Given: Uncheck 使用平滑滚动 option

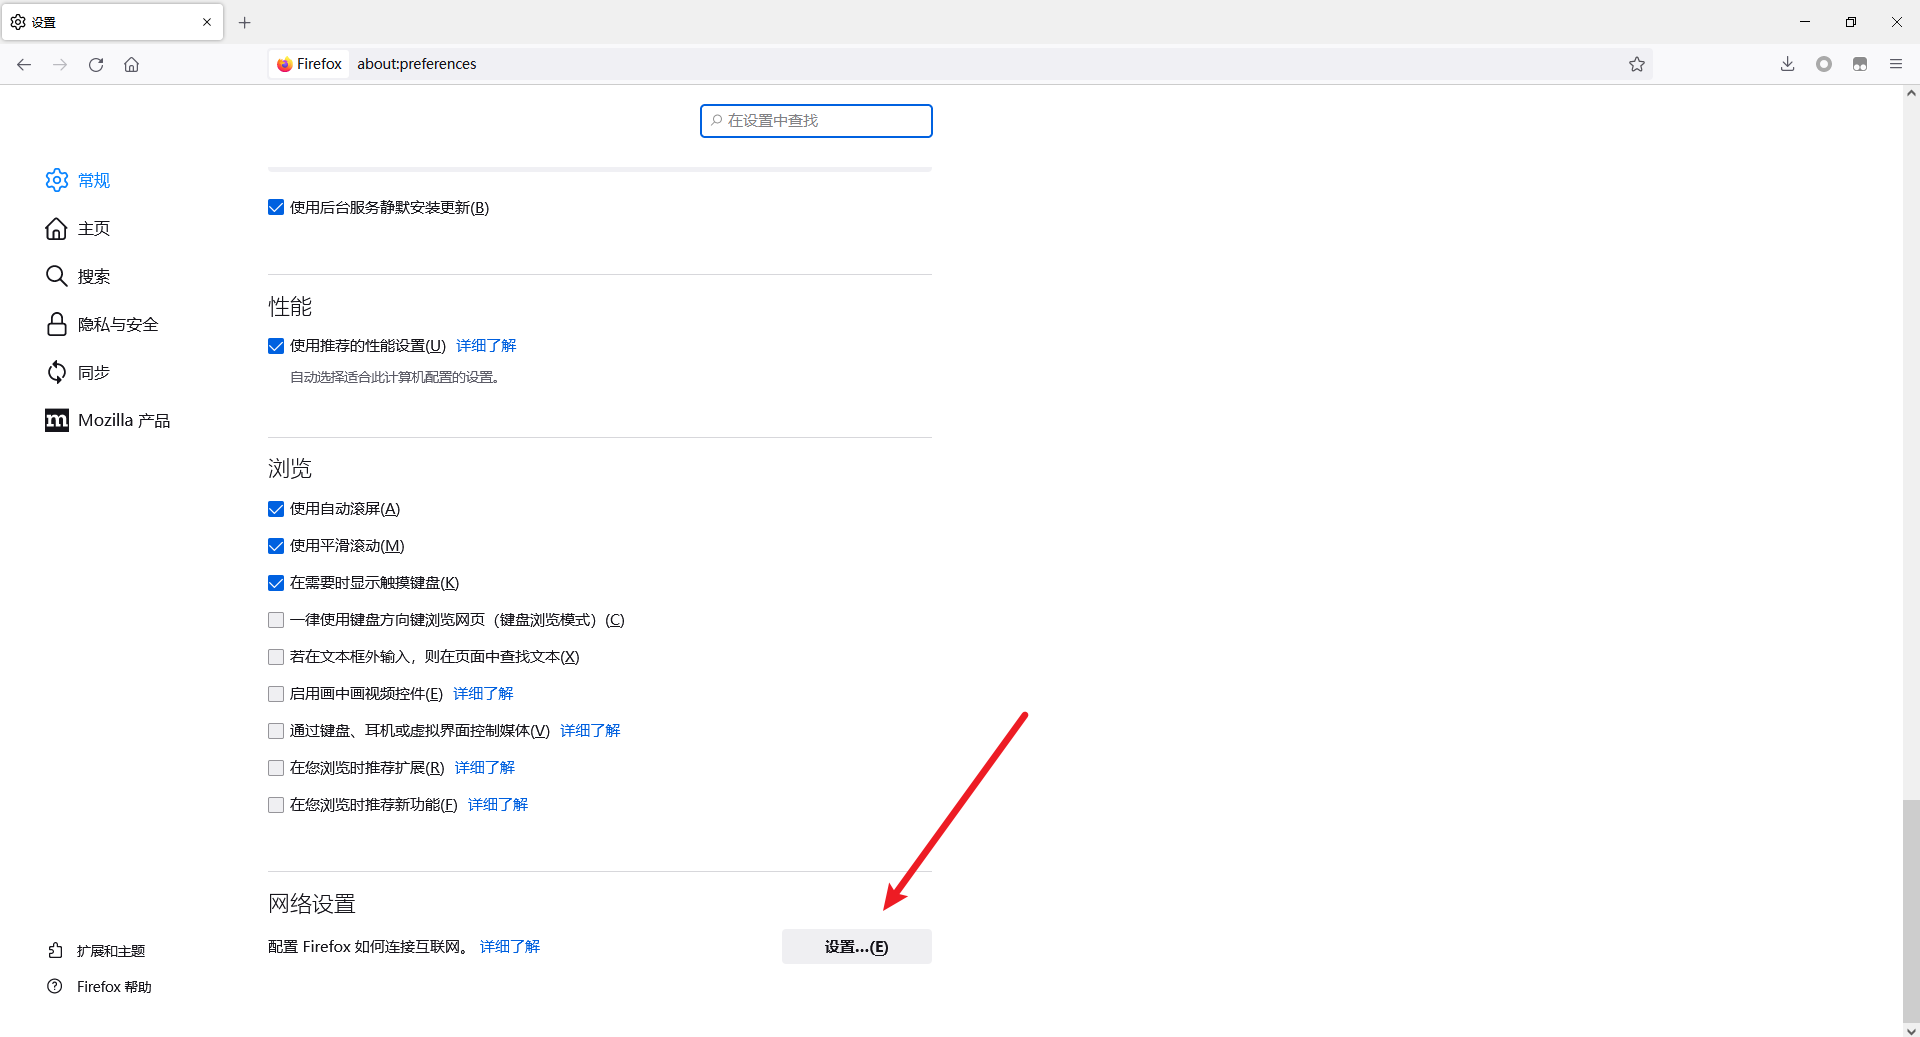Looking at the screenshot, I should [276, 546].
